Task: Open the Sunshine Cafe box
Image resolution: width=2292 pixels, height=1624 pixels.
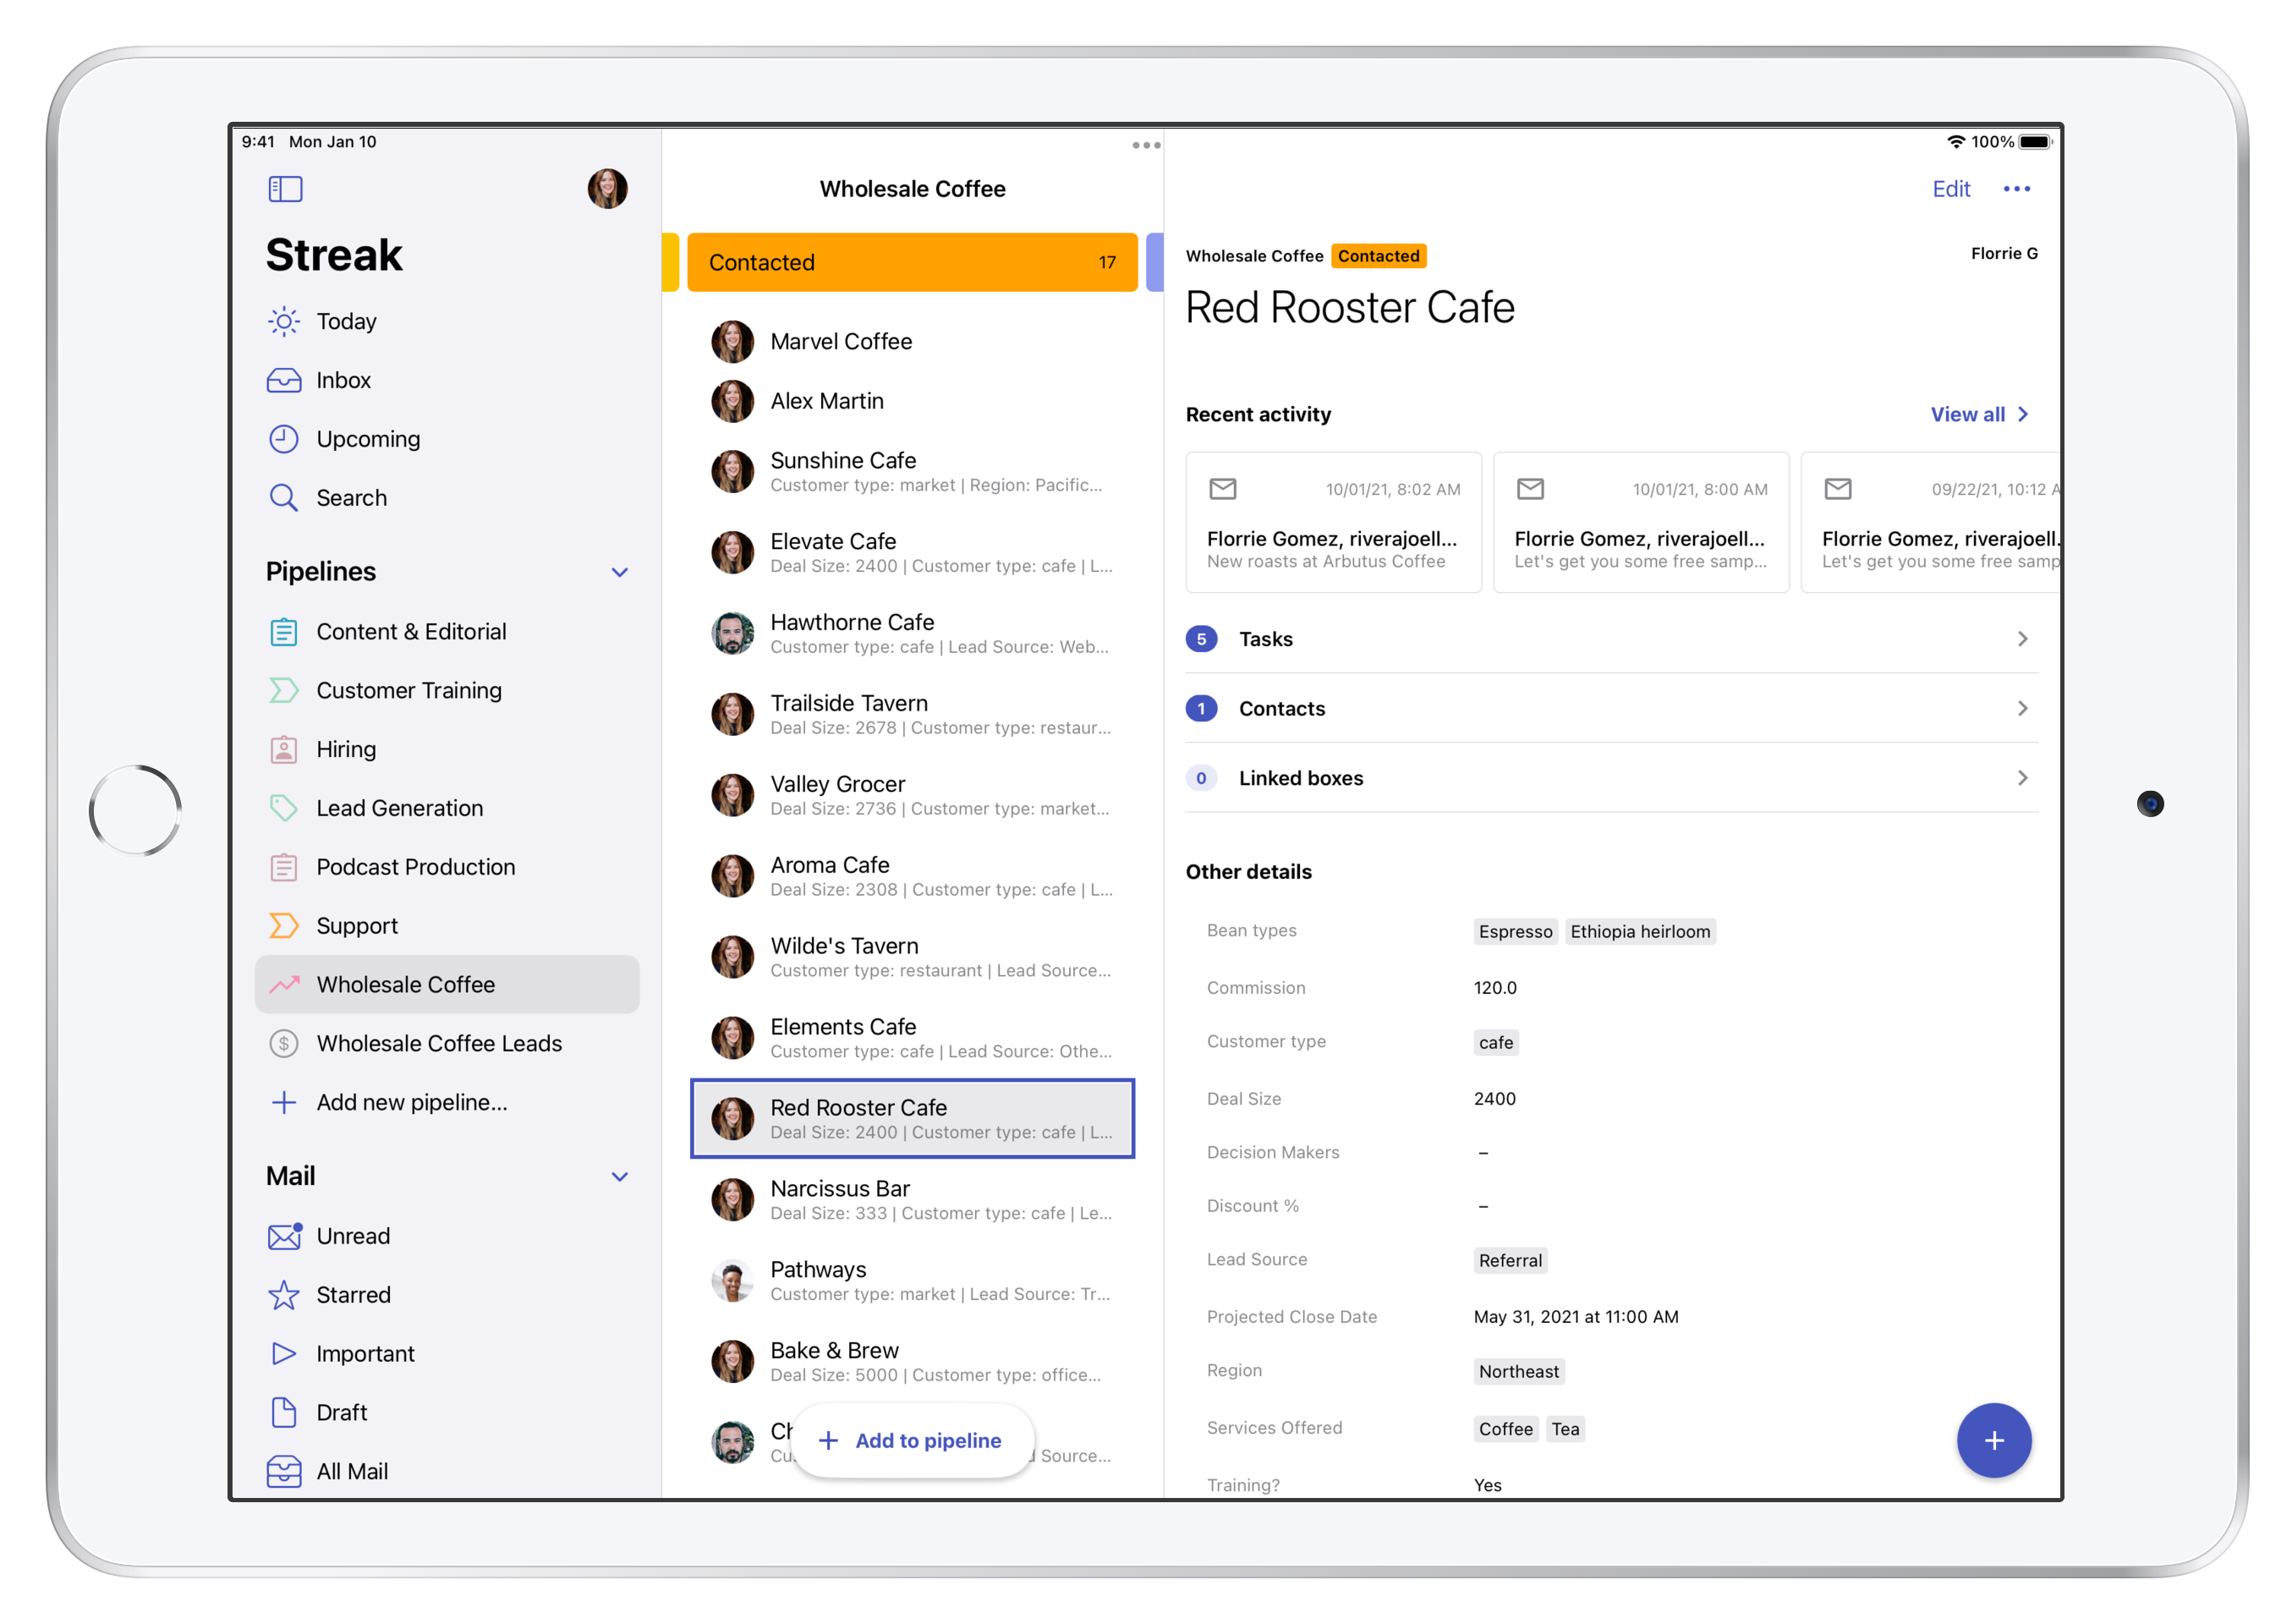Action: click(912, 472)
